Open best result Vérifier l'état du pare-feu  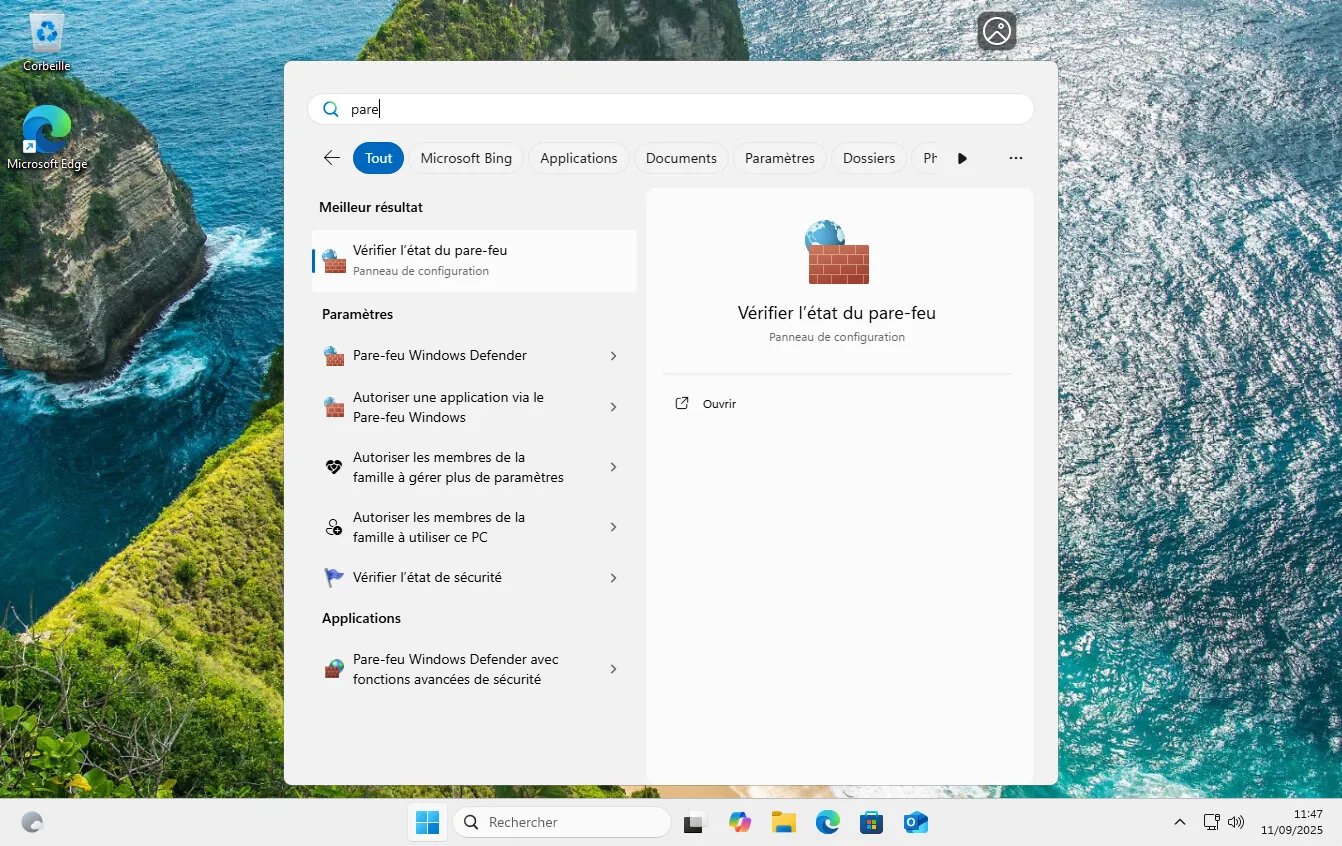474,260
